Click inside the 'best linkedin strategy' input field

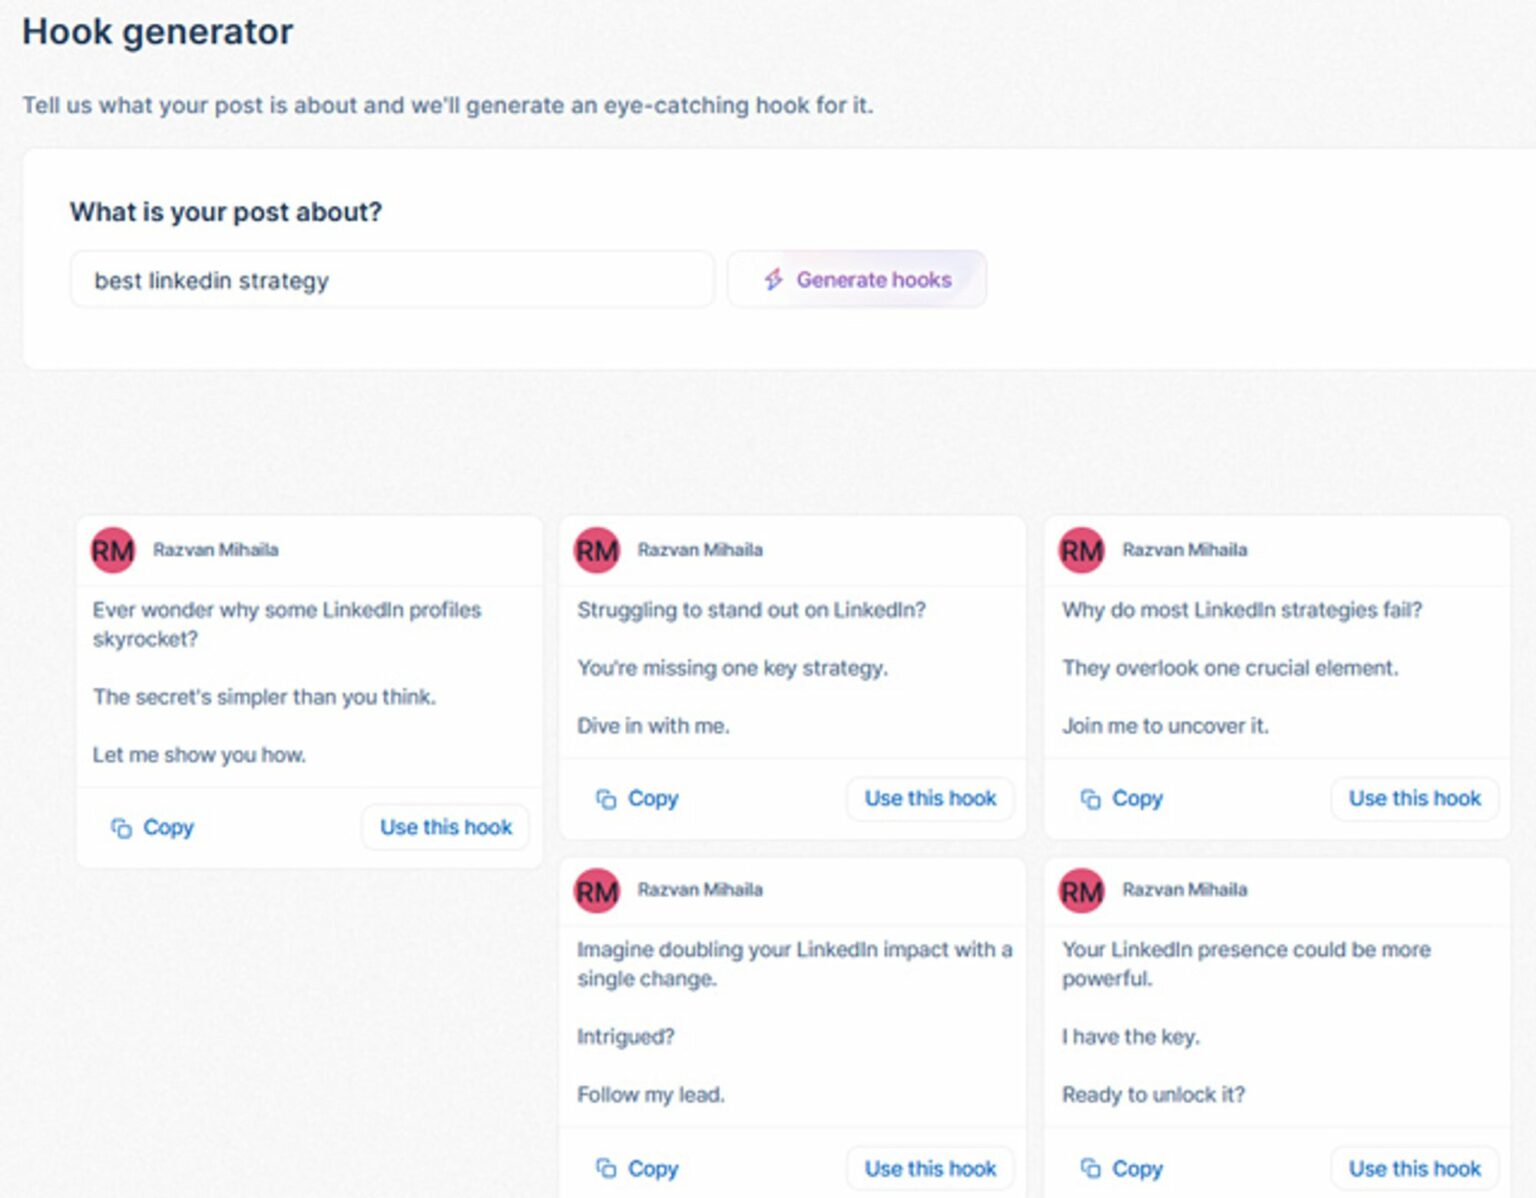pos(391,280)
